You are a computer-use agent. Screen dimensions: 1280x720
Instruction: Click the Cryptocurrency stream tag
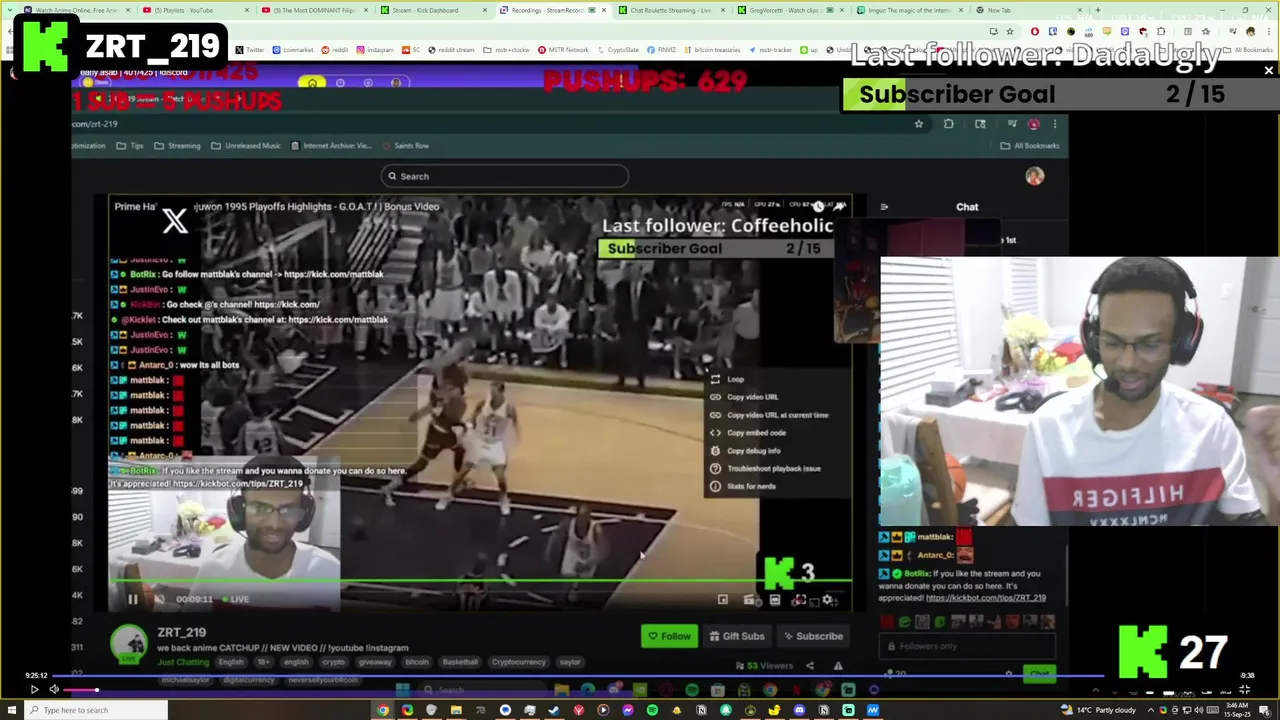[518, 662]
